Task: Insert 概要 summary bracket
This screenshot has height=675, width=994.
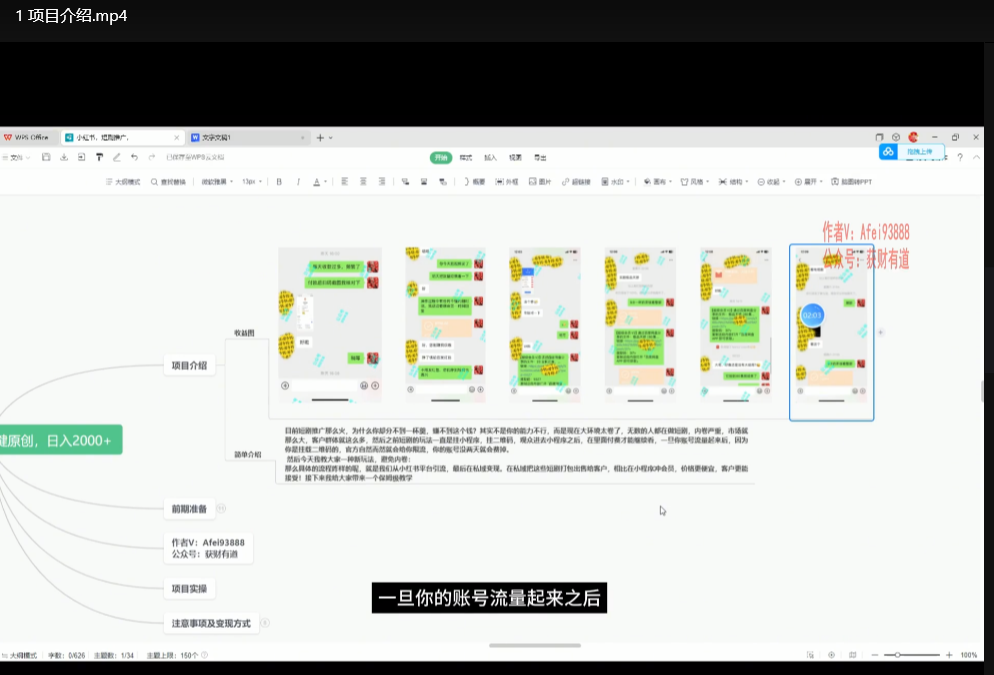Action: [474, 182]
